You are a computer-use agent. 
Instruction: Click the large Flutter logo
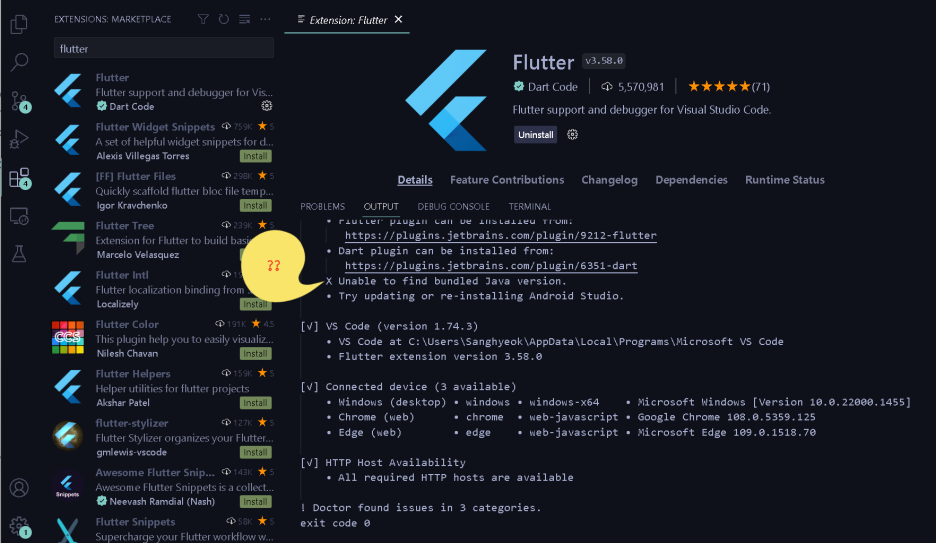pos(447,100)
